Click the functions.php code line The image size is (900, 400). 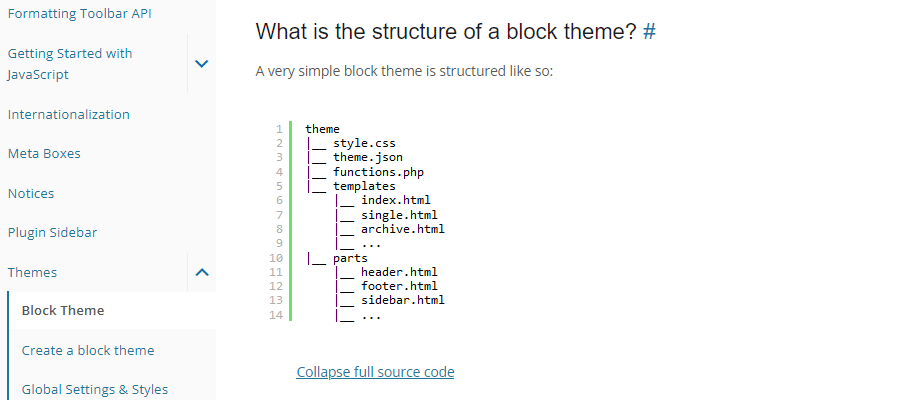[378, 172]
